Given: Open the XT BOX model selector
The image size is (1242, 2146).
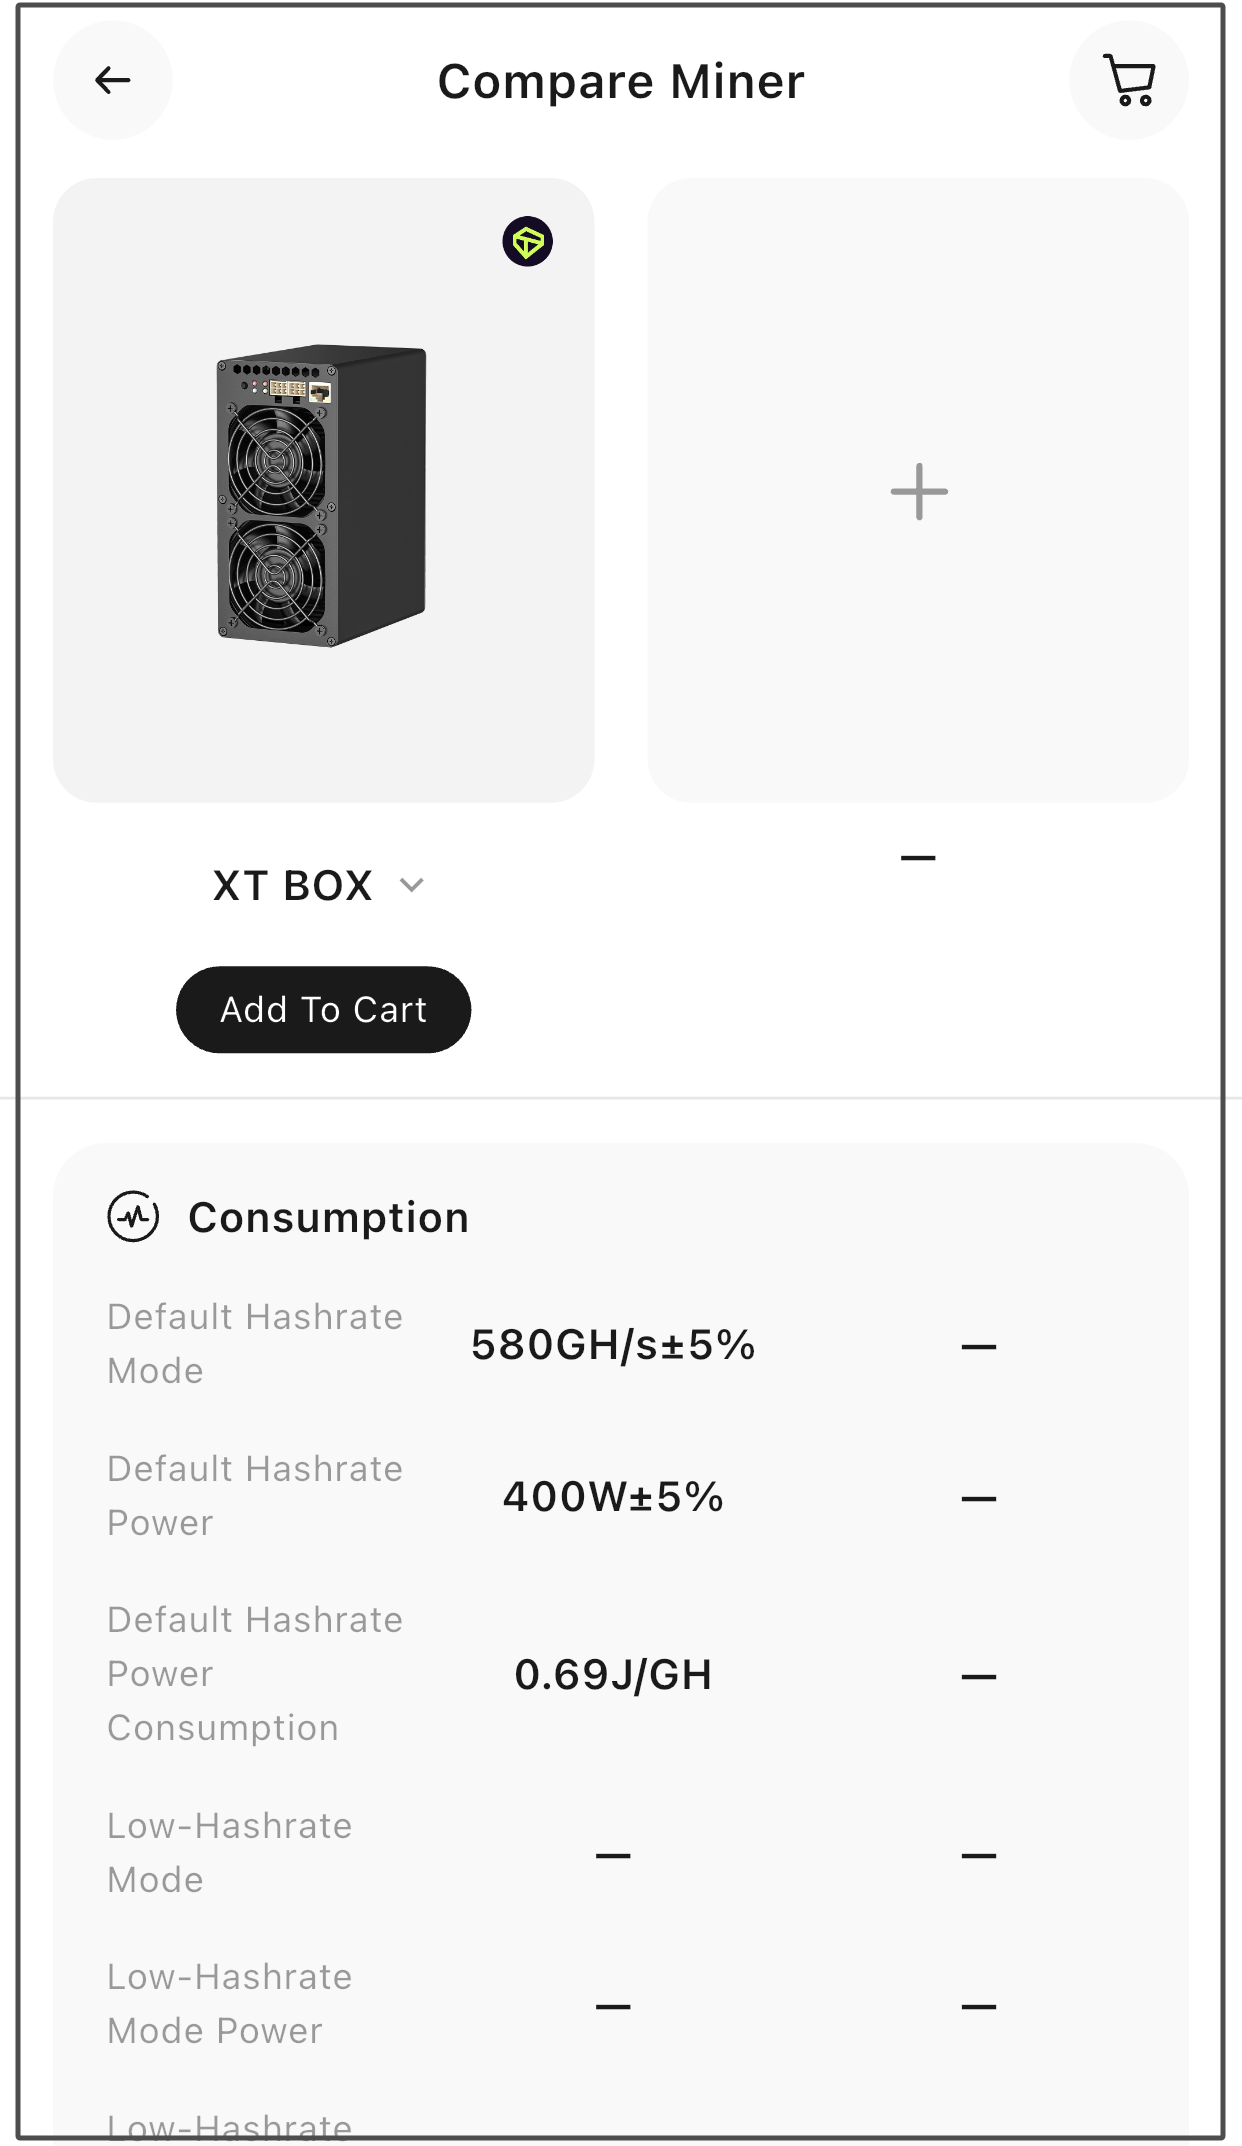Looking at the screenshot, I should click(x=293, y=885).
